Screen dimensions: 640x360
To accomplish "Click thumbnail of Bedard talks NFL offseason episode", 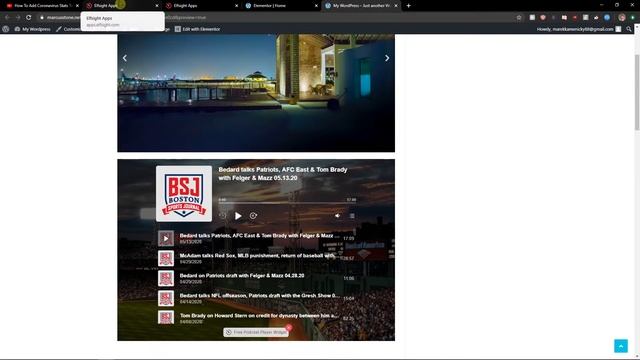I will (166, 298).
